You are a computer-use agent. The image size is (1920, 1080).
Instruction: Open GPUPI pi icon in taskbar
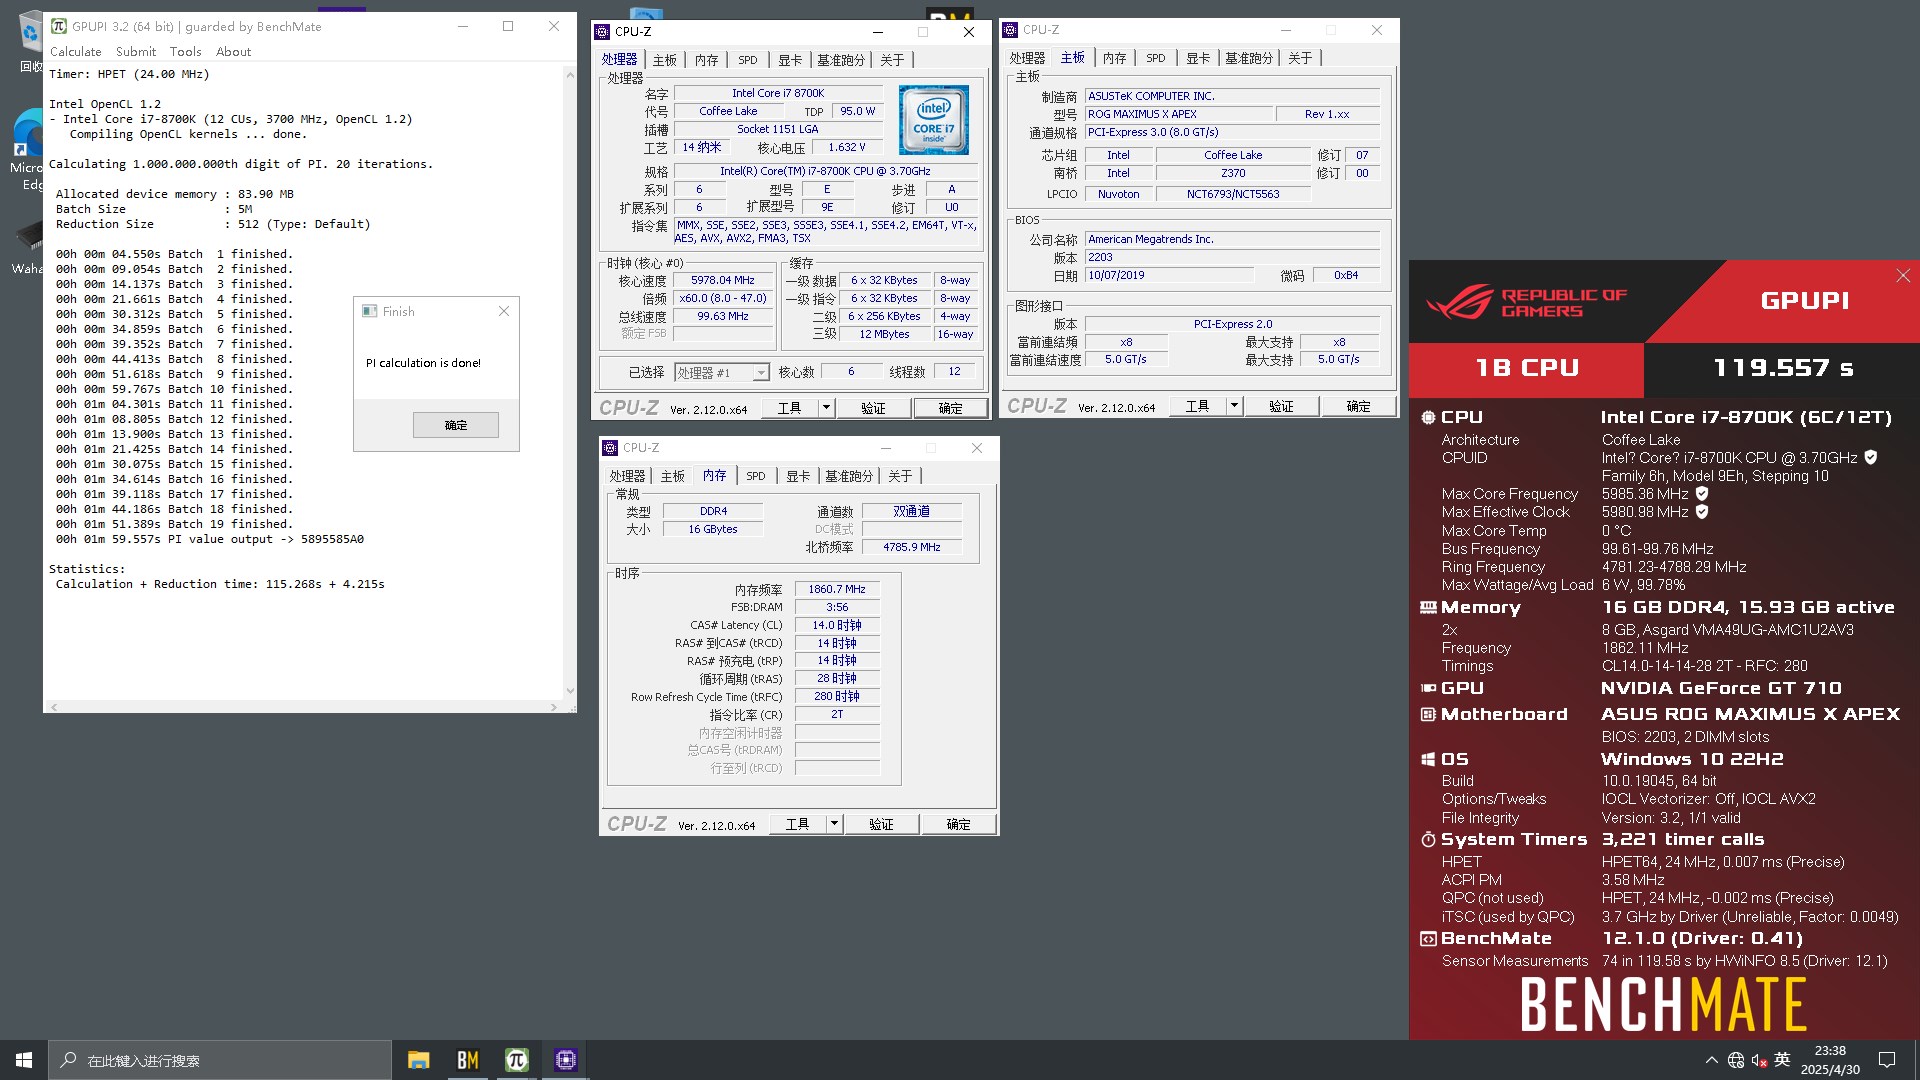(516, 1060)
